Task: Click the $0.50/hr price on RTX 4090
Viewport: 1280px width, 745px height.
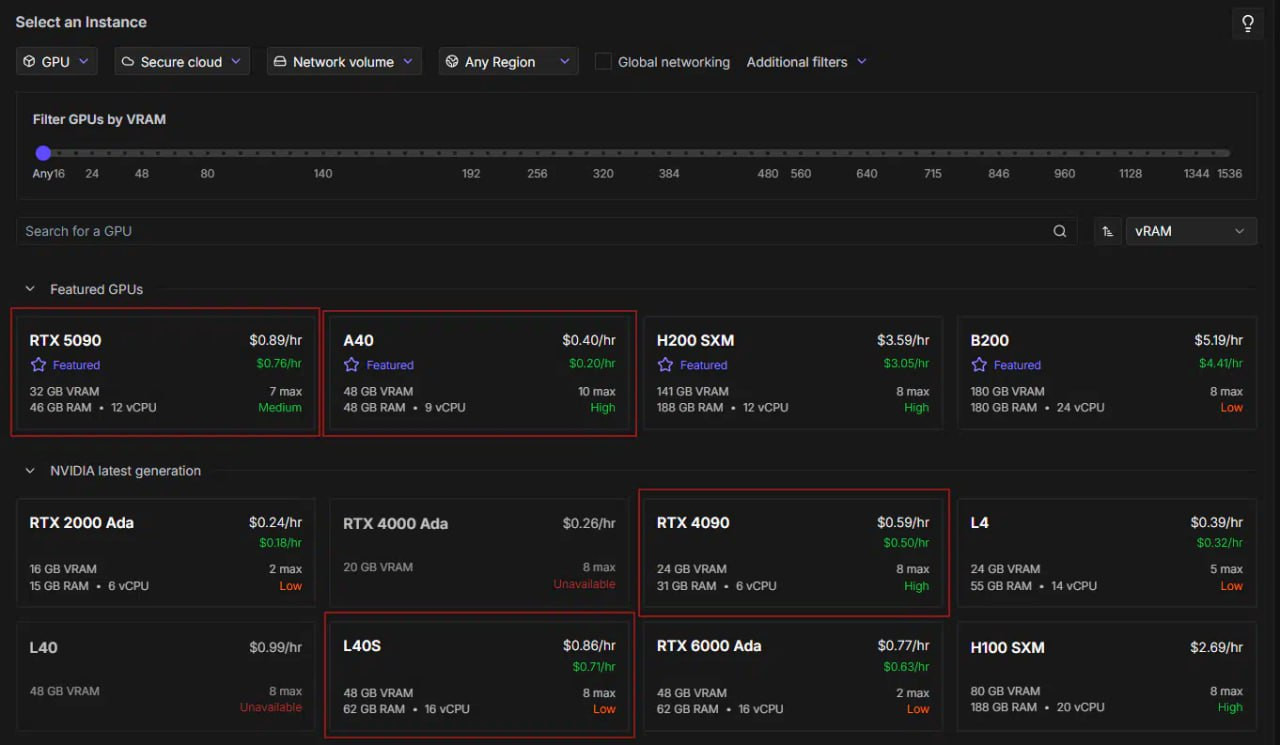Action: click(906, 543)
